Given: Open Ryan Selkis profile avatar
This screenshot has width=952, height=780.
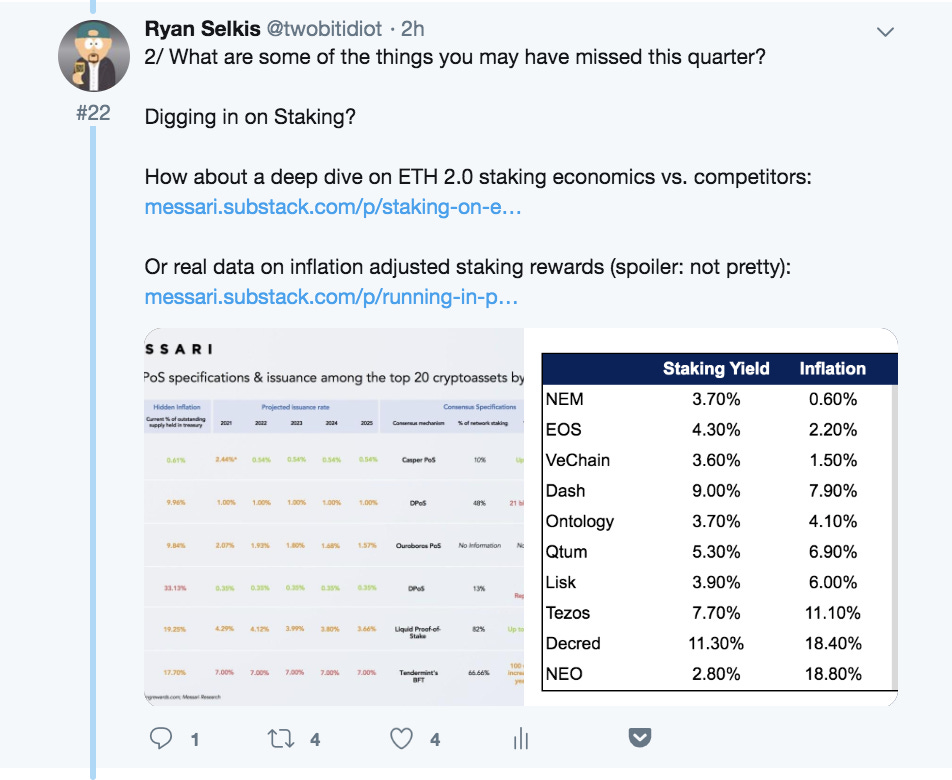Looking at the screenshot, I should [93, 55].
